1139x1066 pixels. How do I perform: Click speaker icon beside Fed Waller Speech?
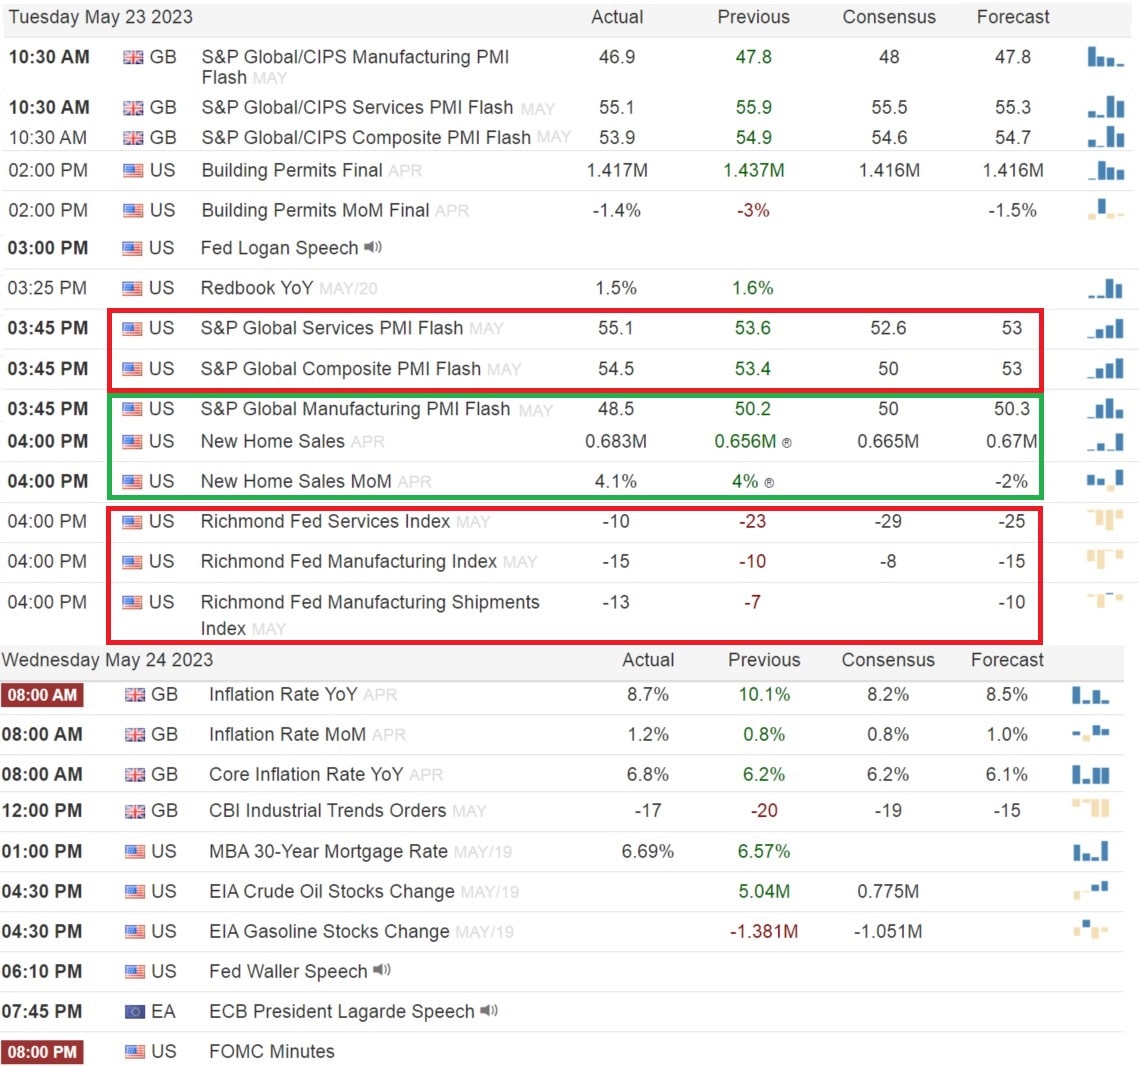pos(381,969)
